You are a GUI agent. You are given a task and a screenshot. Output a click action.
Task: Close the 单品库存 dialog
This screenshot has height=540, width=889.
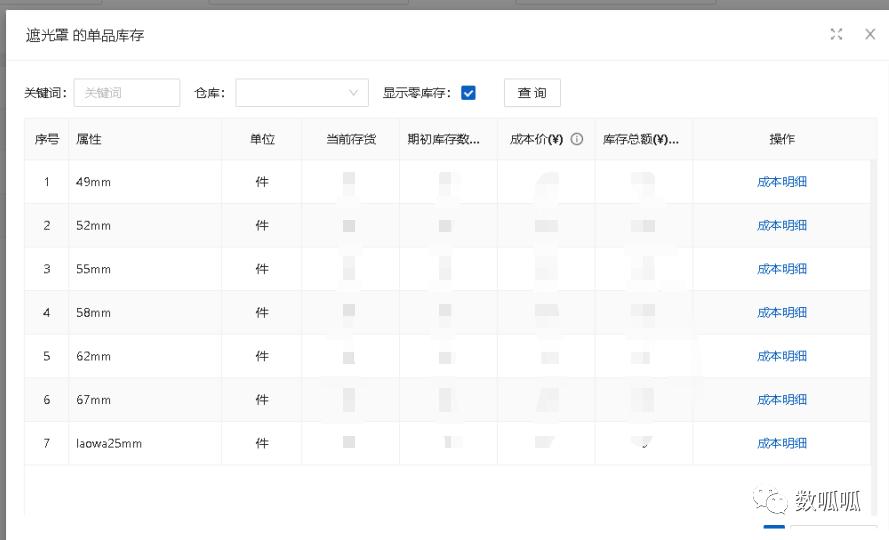[870, 34]
